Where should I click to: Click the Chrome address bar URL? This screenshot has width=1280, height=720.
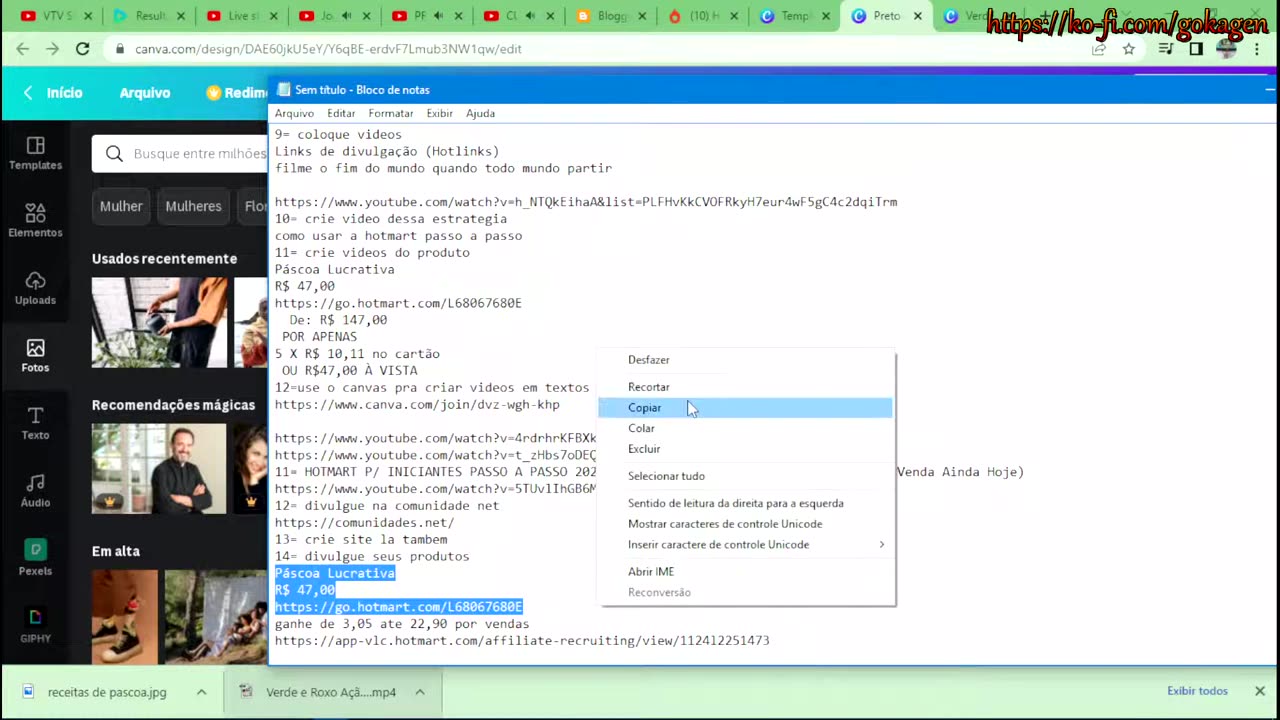328,49
